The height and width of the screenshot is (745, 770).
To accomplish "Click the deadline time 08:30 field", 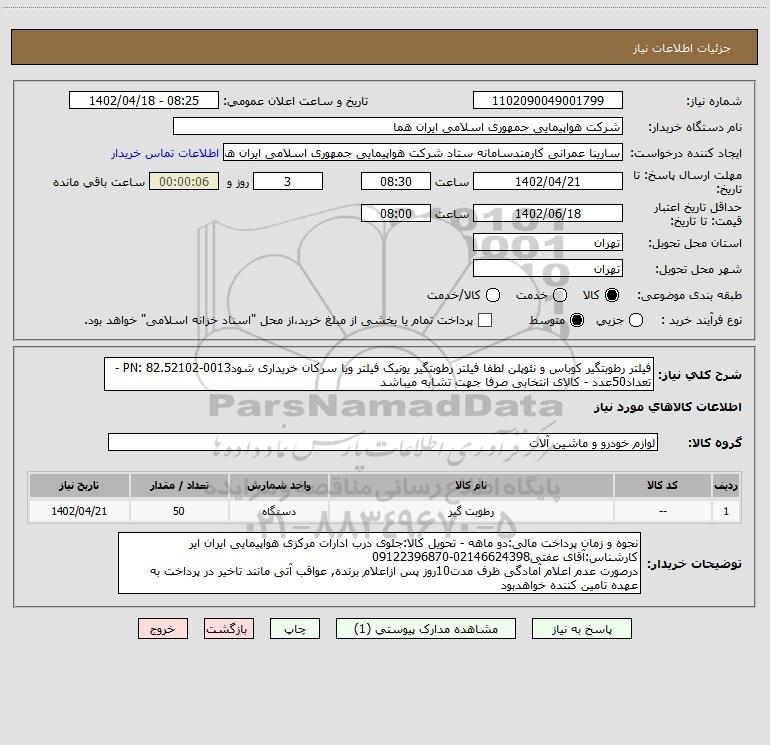I will coord(396,181).
